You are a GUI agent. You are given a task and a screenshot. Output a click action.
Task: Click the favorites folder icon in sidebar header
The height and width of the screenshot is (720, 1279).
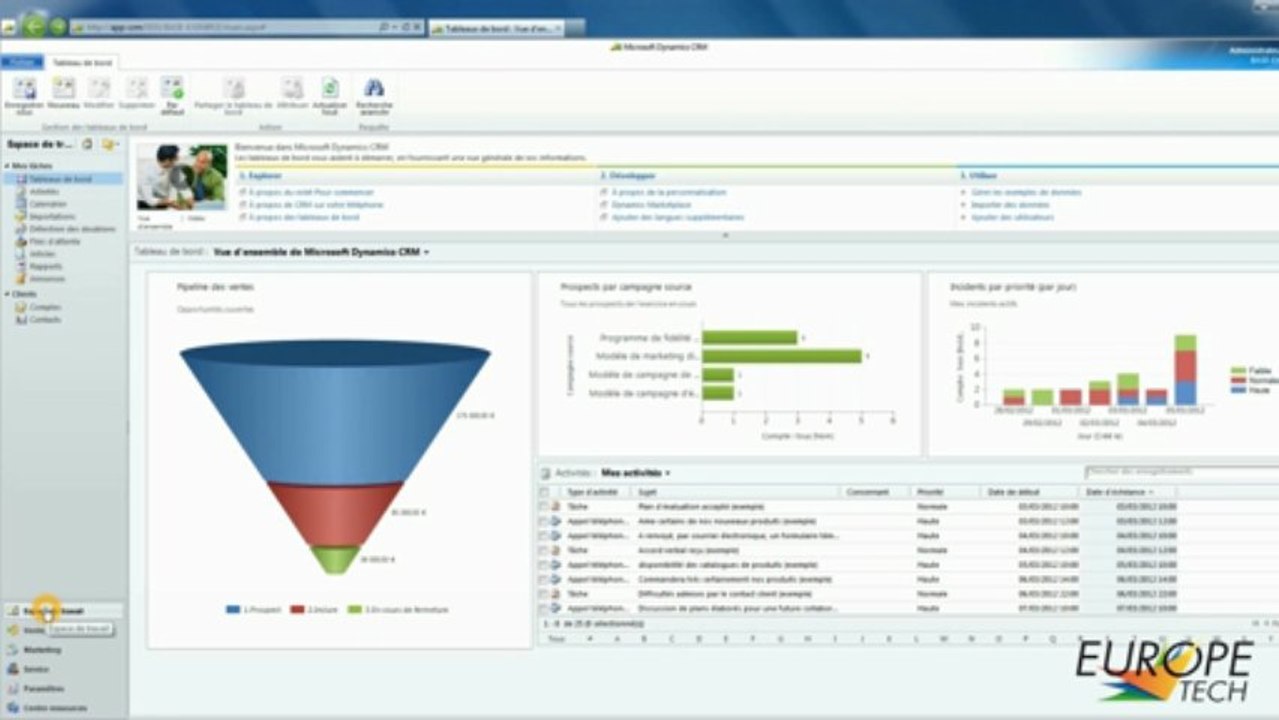pyautogui.click(x=109, y=144)
